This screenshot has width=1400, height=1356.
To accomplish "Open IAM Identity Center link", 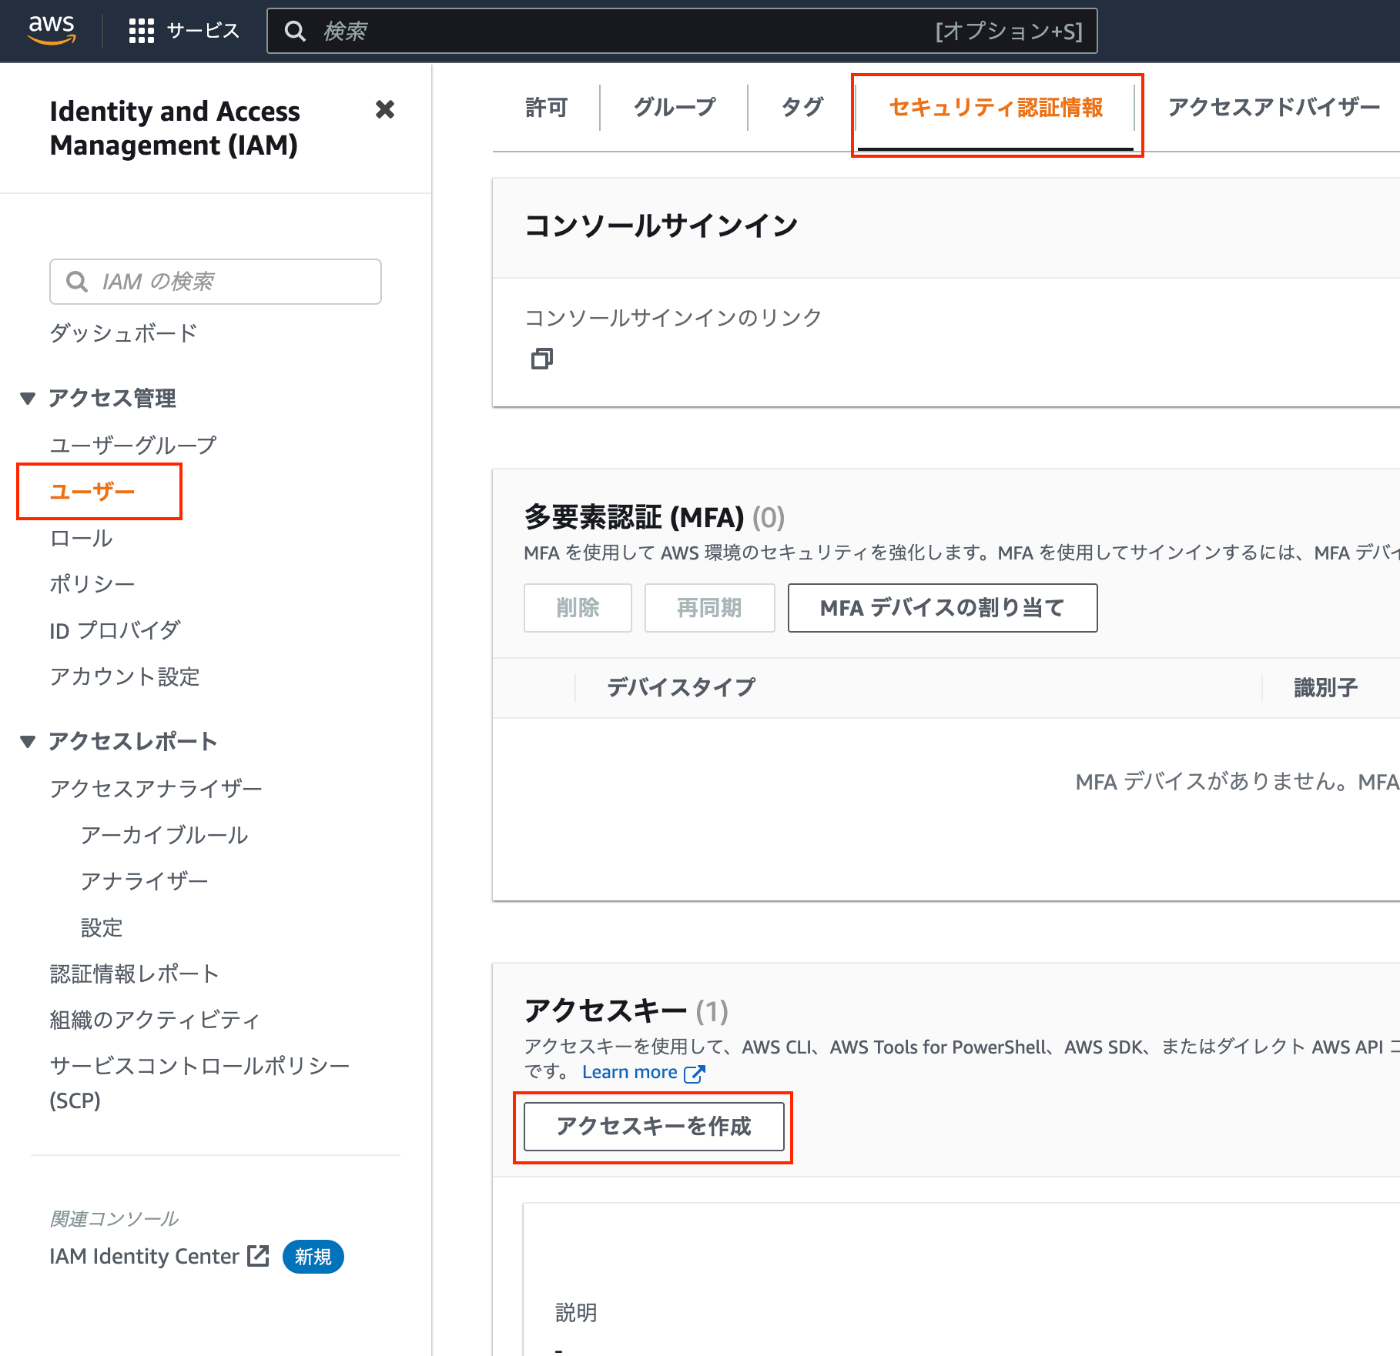I will (x=145, y=1257).
